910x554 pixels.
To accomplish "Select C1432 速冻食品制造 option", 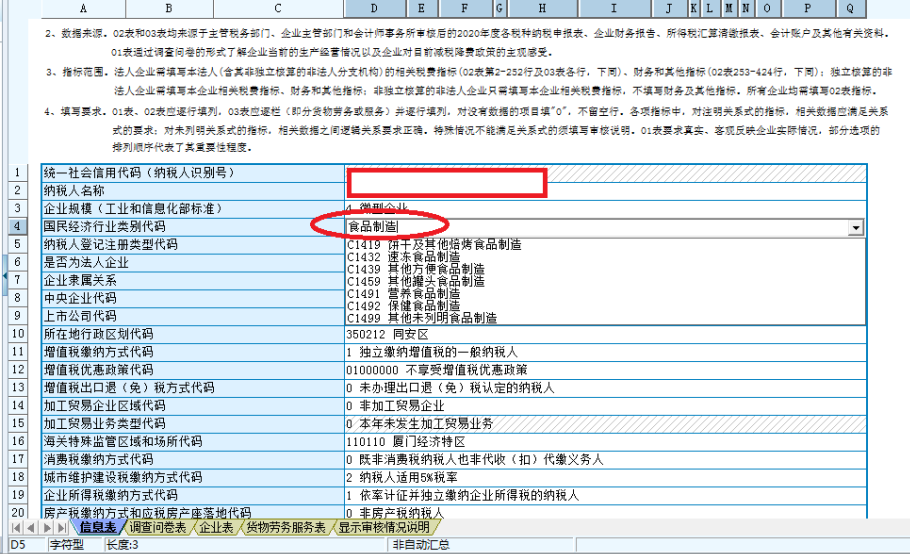I will point(605,257).
